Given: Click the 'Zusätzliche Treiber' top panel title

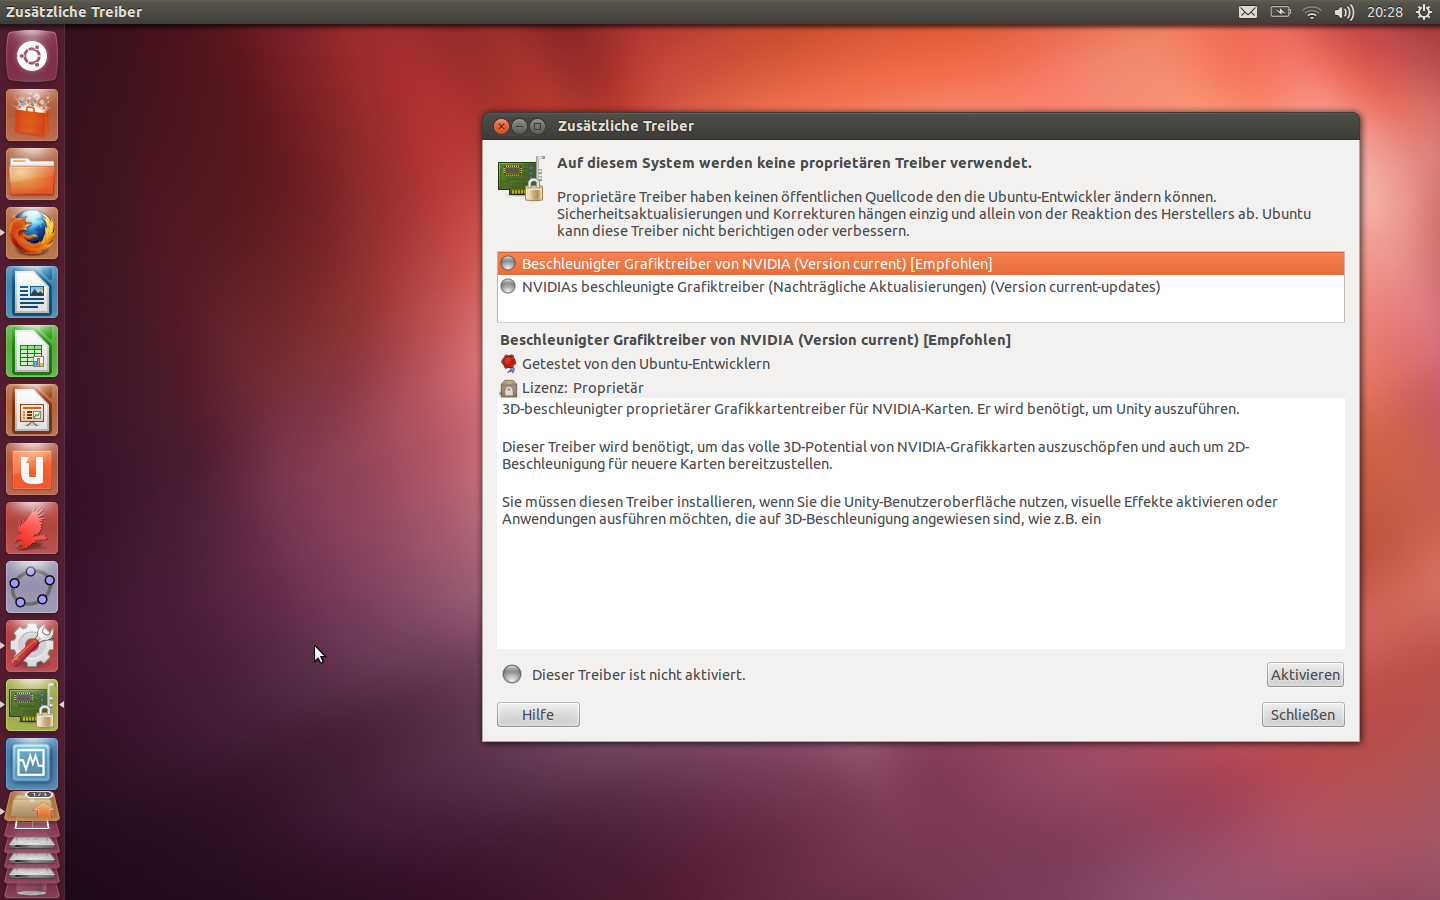Looking at the screenshot, I should tap(74, 12).
